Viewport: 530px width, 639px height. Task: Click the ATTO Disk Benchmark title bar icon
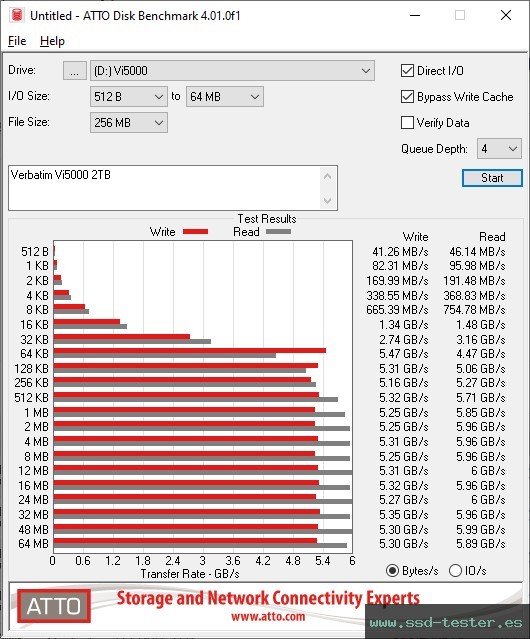(17, 15)
